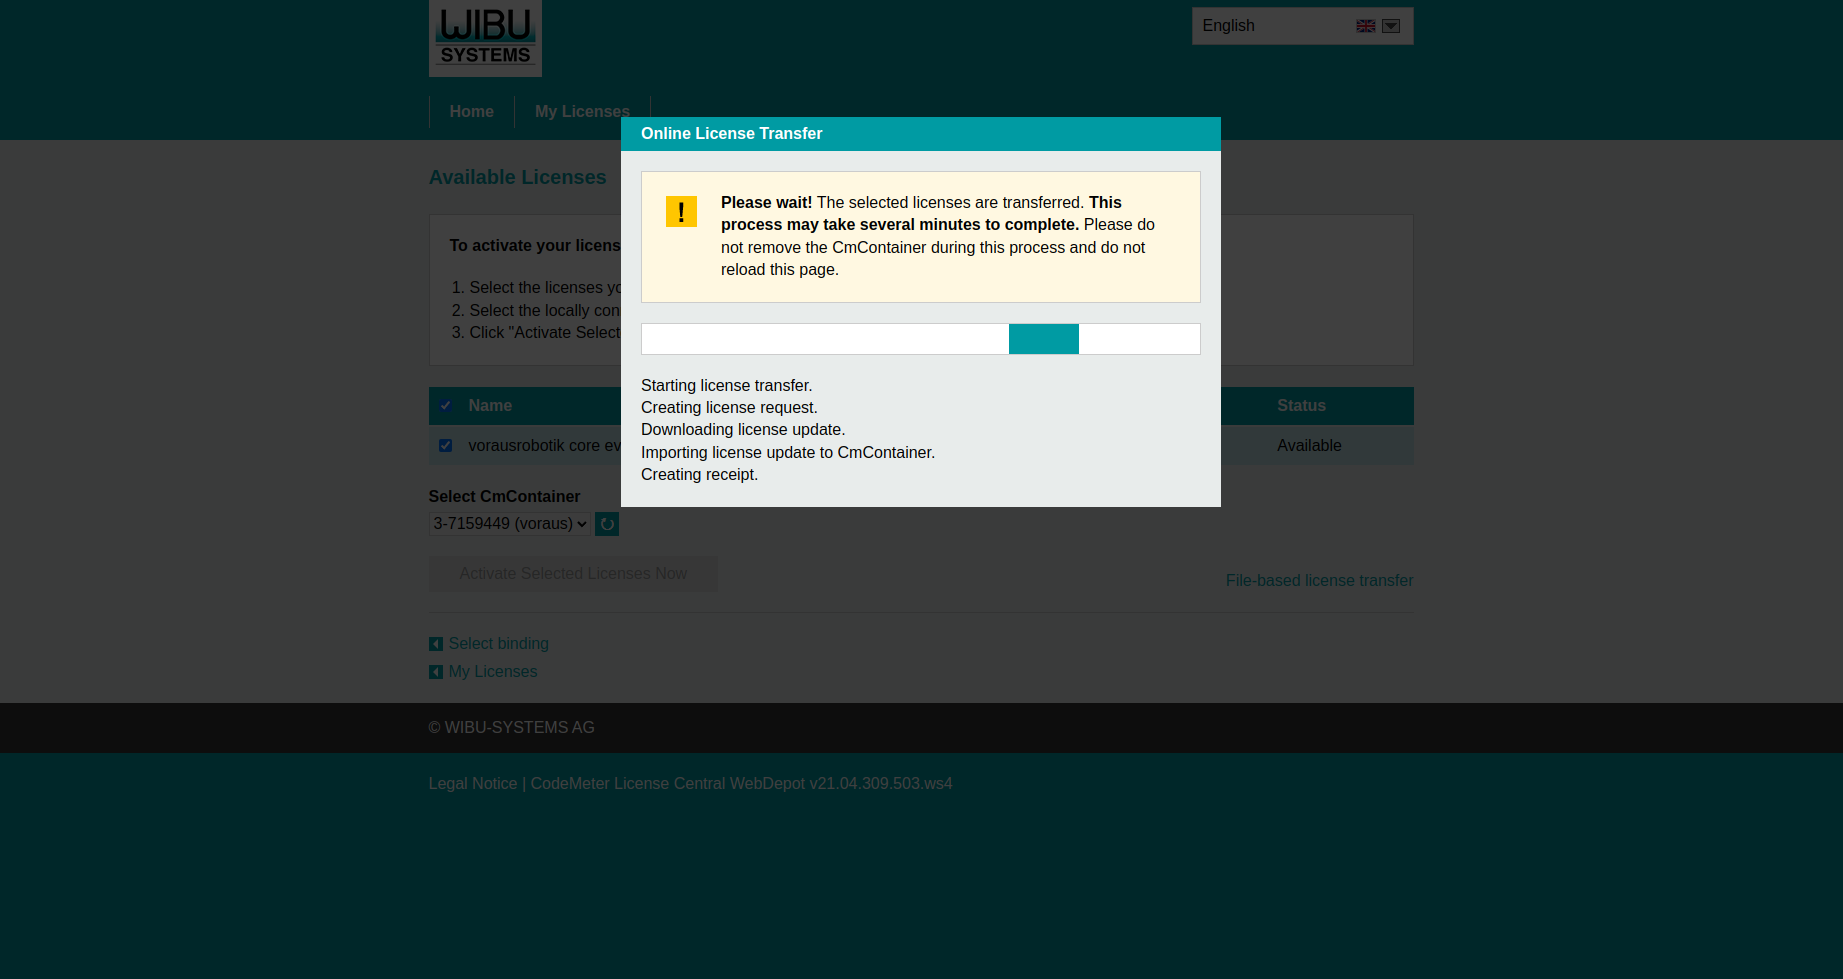
Task: Click the arrow icon beside My Licenses link
Action: click(436, 672)
